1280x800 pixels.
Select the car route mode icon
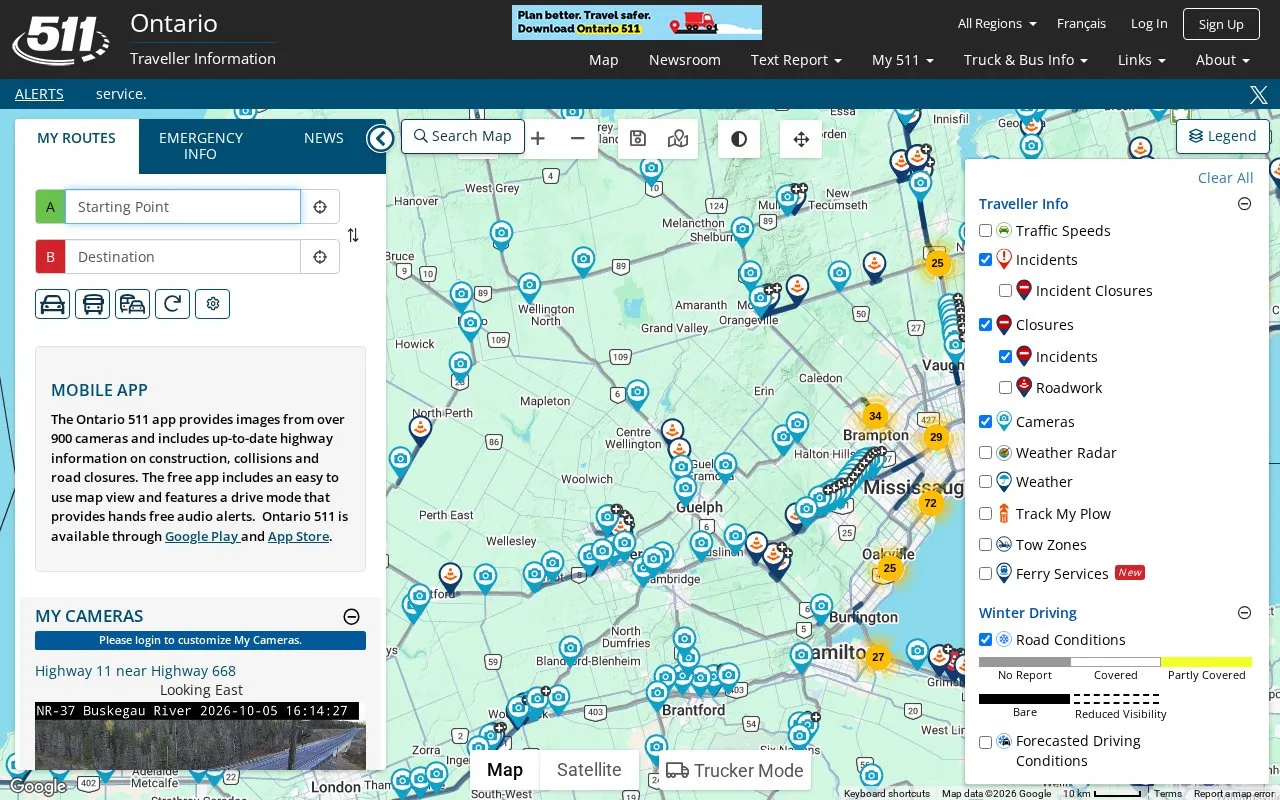tap(53, 304)
